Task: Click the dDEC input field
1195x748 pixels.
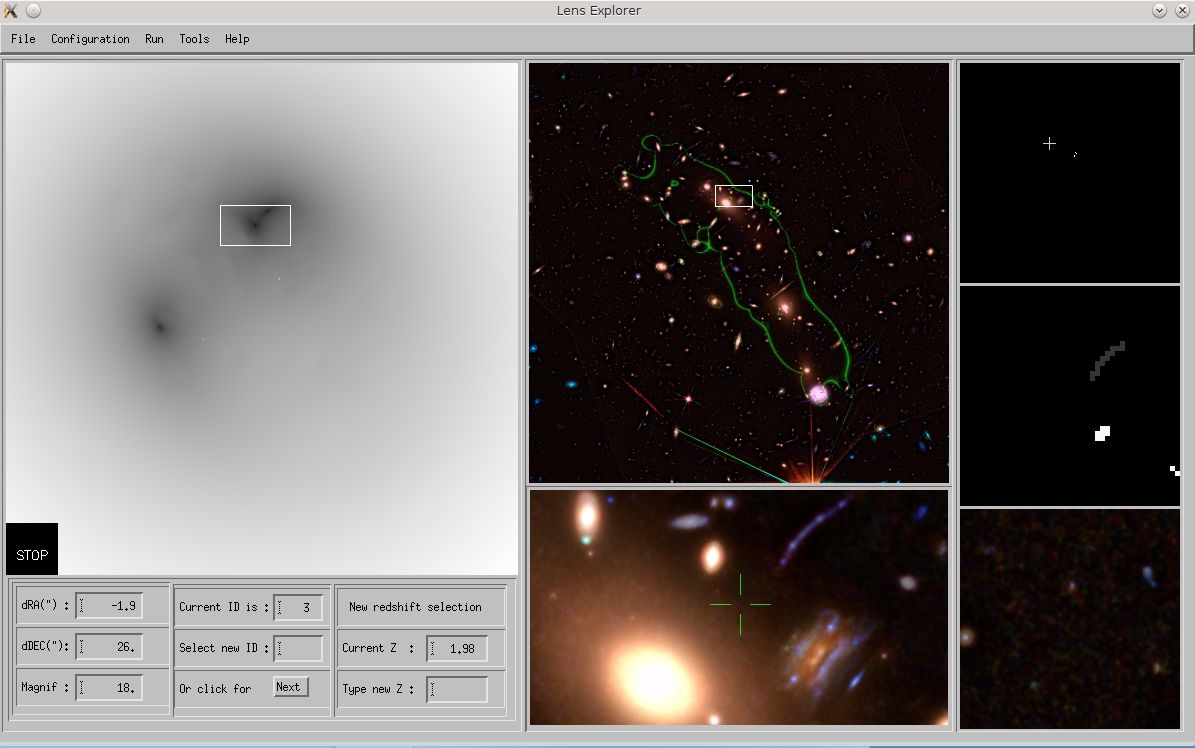Action: [110, 647]
